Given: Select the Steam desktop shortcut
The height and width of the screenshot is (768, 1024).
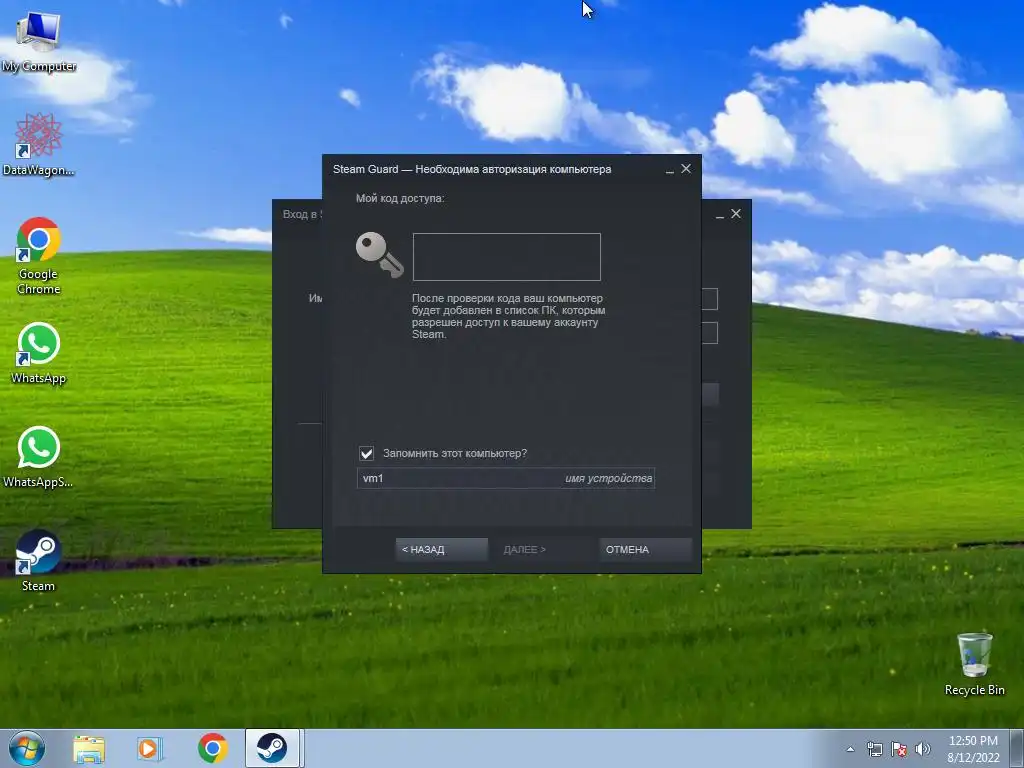Looking at the screenshot, I should click(x=39, y=561).
